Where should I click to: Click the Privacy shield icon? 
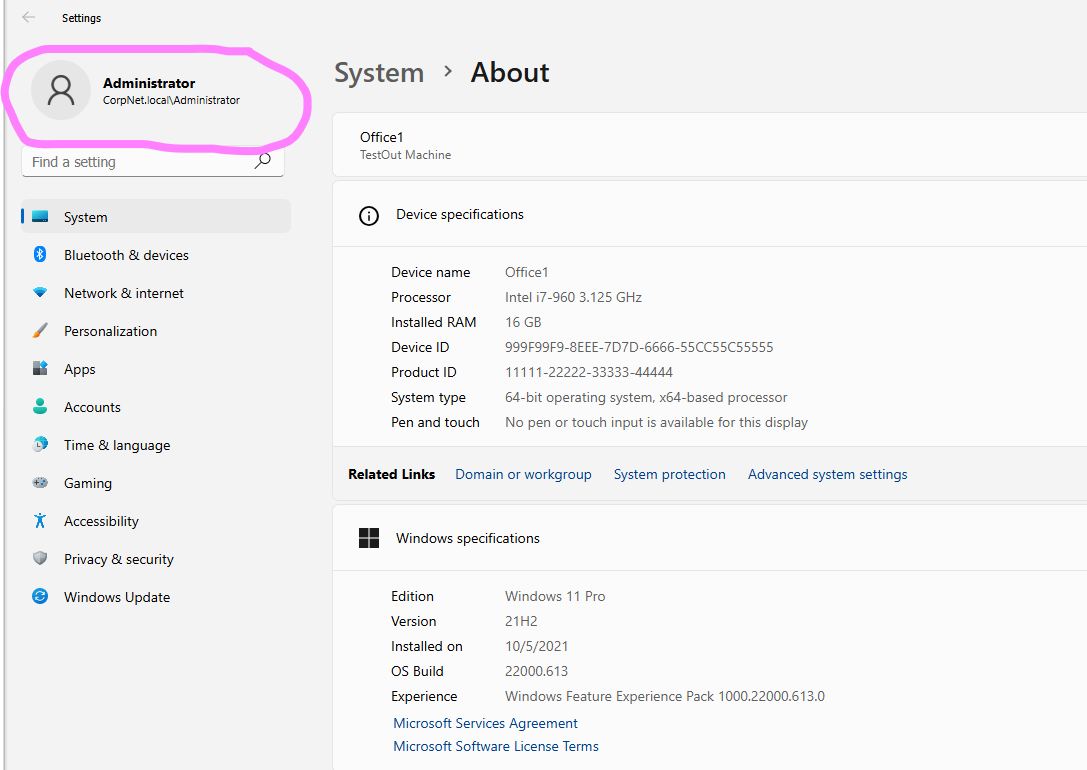[x=40, y=558]
